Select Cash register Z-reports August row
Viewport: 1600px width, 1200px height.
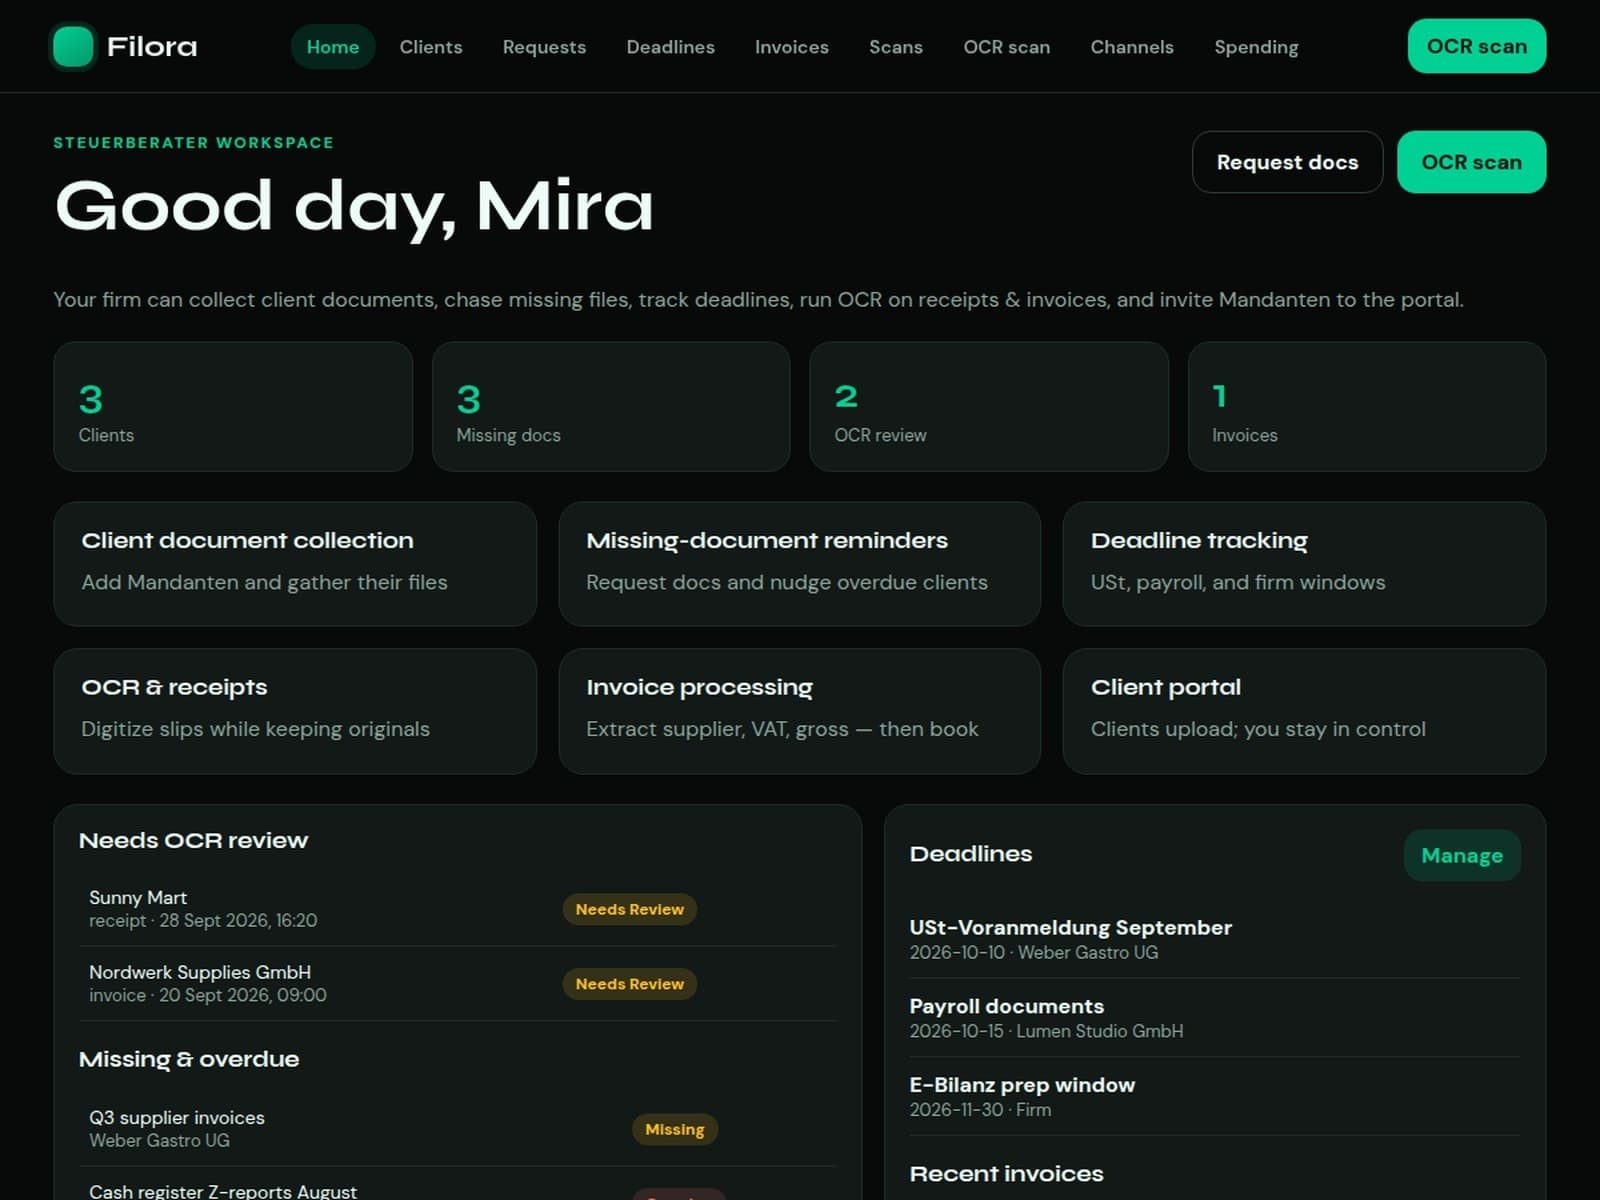(458, 1184)
